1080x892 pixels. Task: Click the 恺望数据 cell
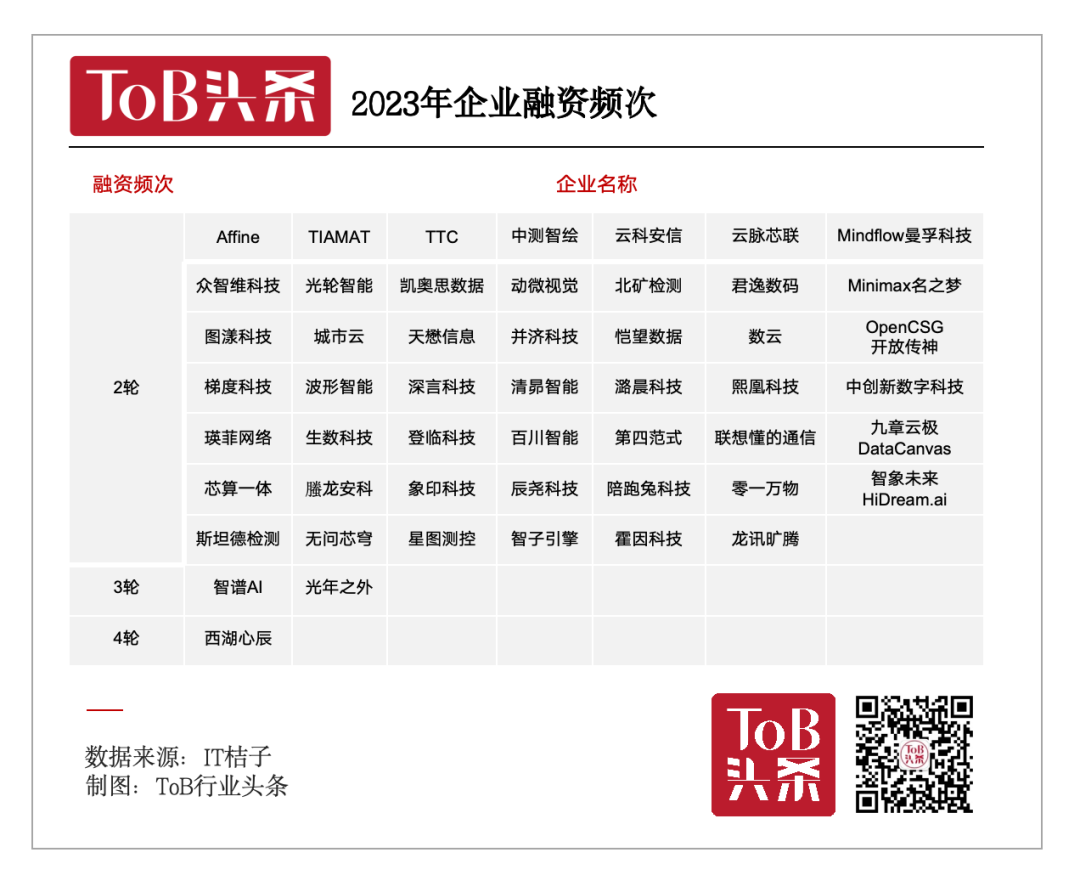pos(648,337)
